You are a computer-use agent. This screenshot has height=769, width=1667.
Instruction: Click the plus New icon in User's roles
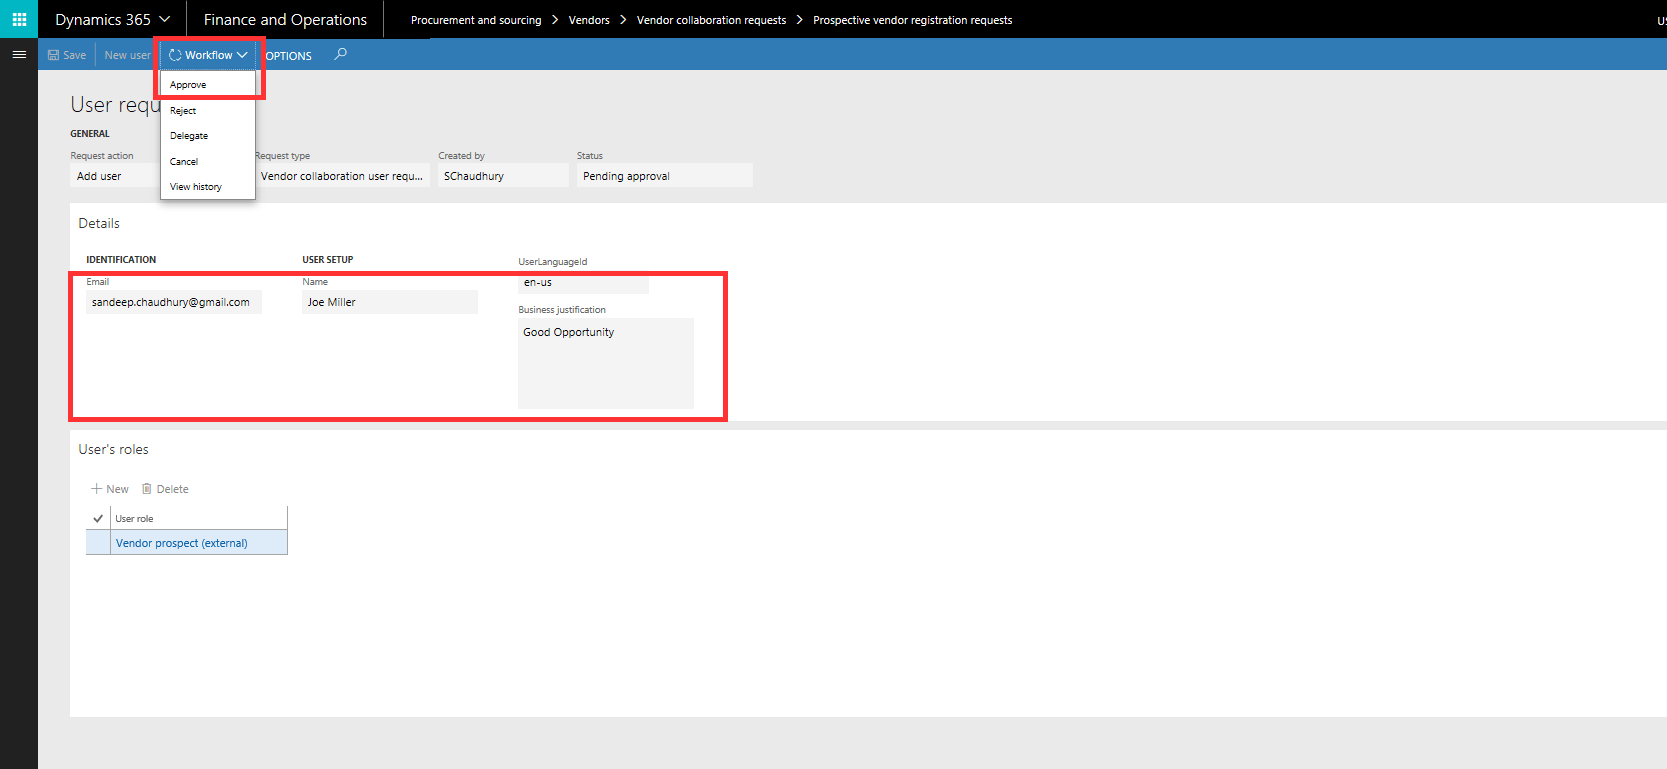pos(97,489)
